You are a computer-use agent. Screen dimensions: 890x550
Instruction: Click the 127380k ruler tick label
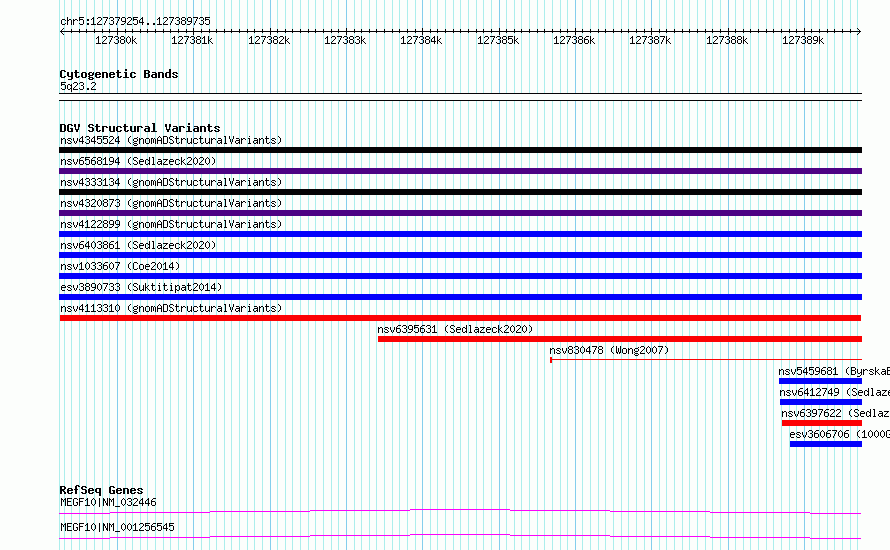click(116, 40)
